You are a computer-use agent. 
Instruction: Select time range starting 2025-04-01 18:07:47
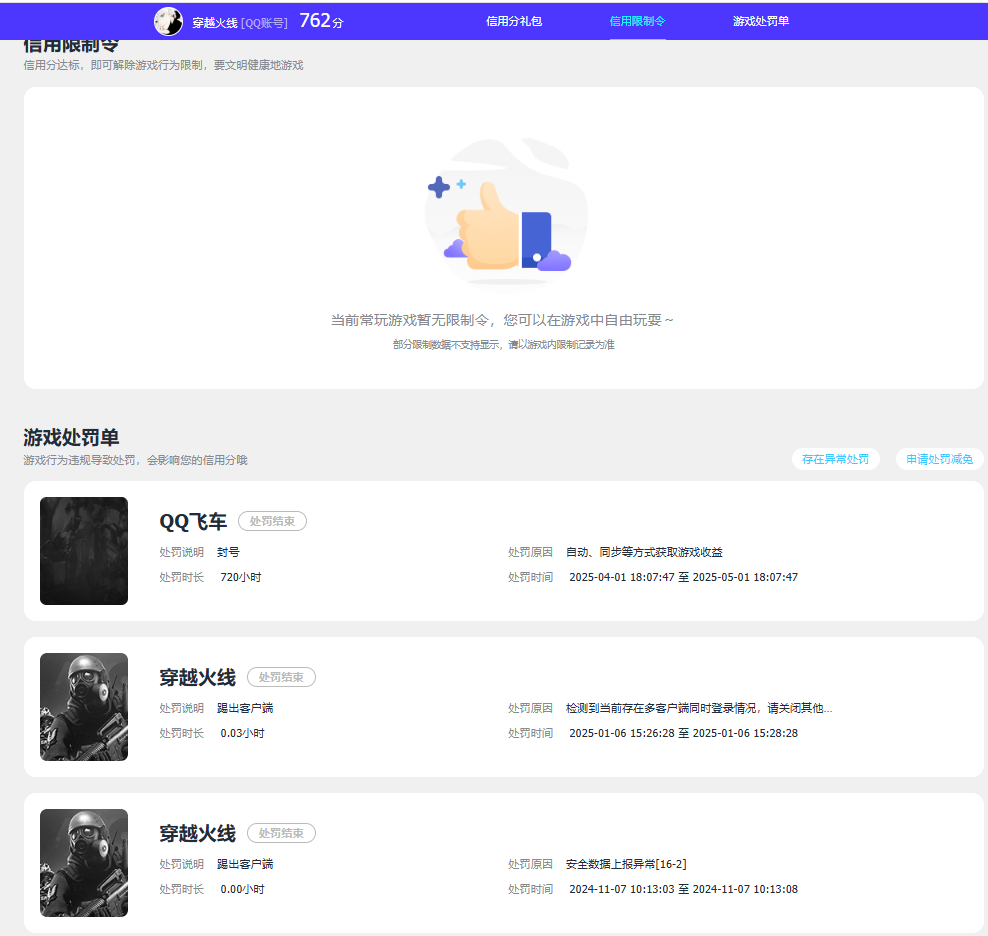click(x=683, y=577)
